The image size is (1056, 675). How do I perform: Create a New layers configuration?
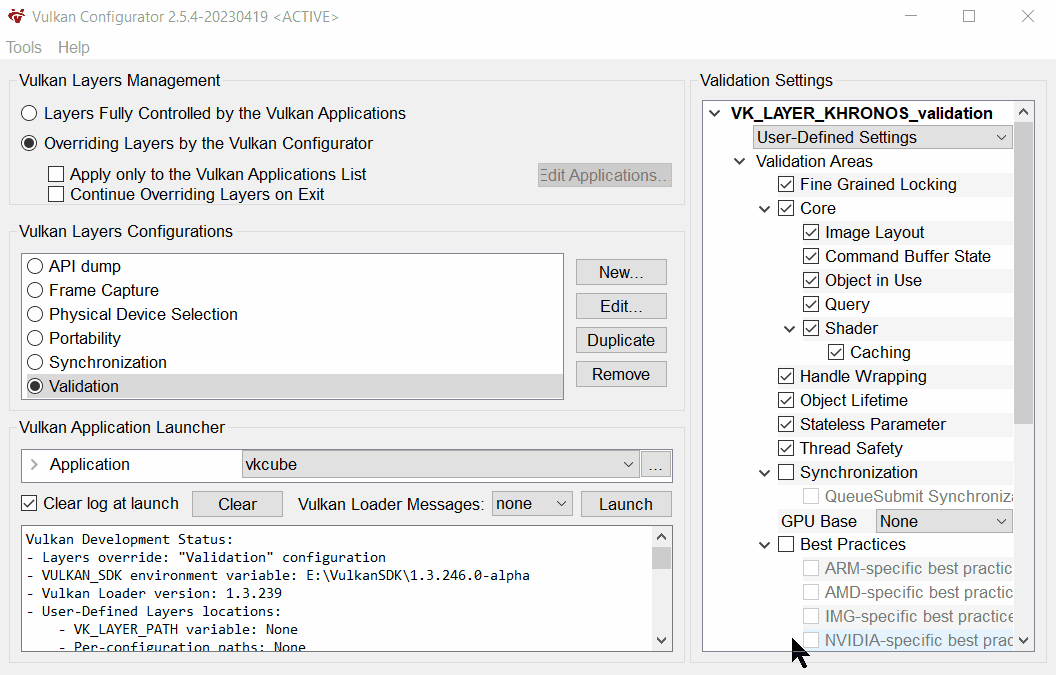pos(620,272)
